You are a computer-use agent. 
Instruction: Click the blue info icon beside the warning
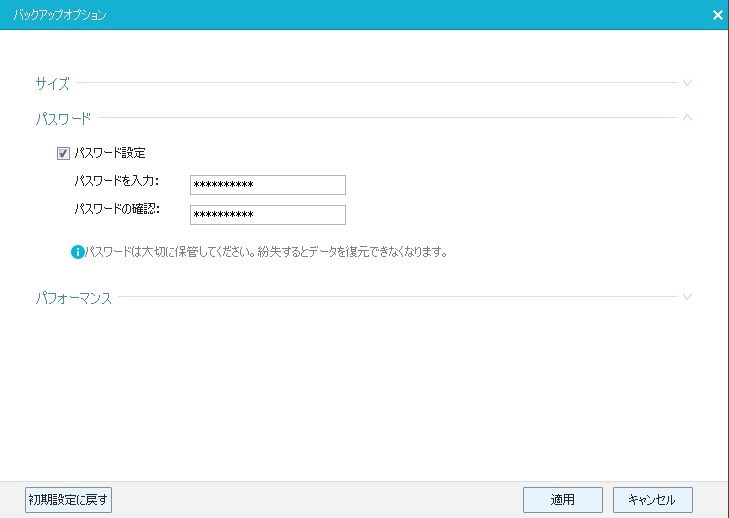tap(77, 252)
